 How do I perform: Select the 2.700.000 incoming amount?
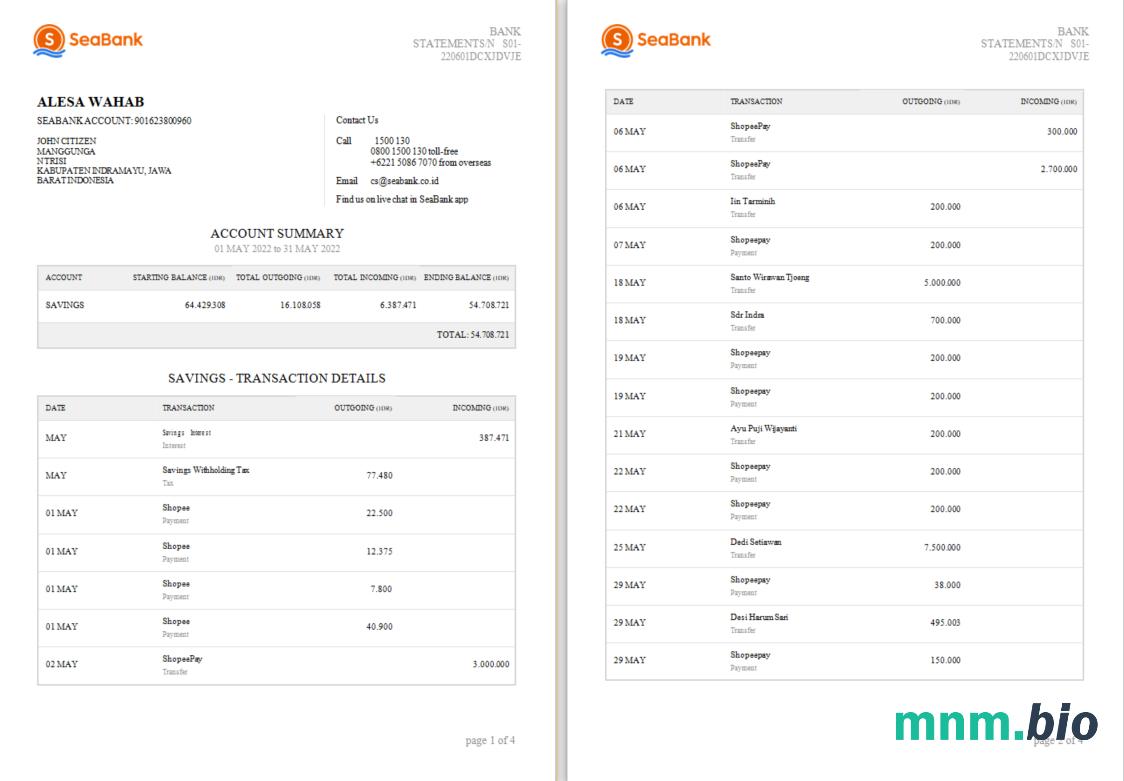tap(1058, 169)
